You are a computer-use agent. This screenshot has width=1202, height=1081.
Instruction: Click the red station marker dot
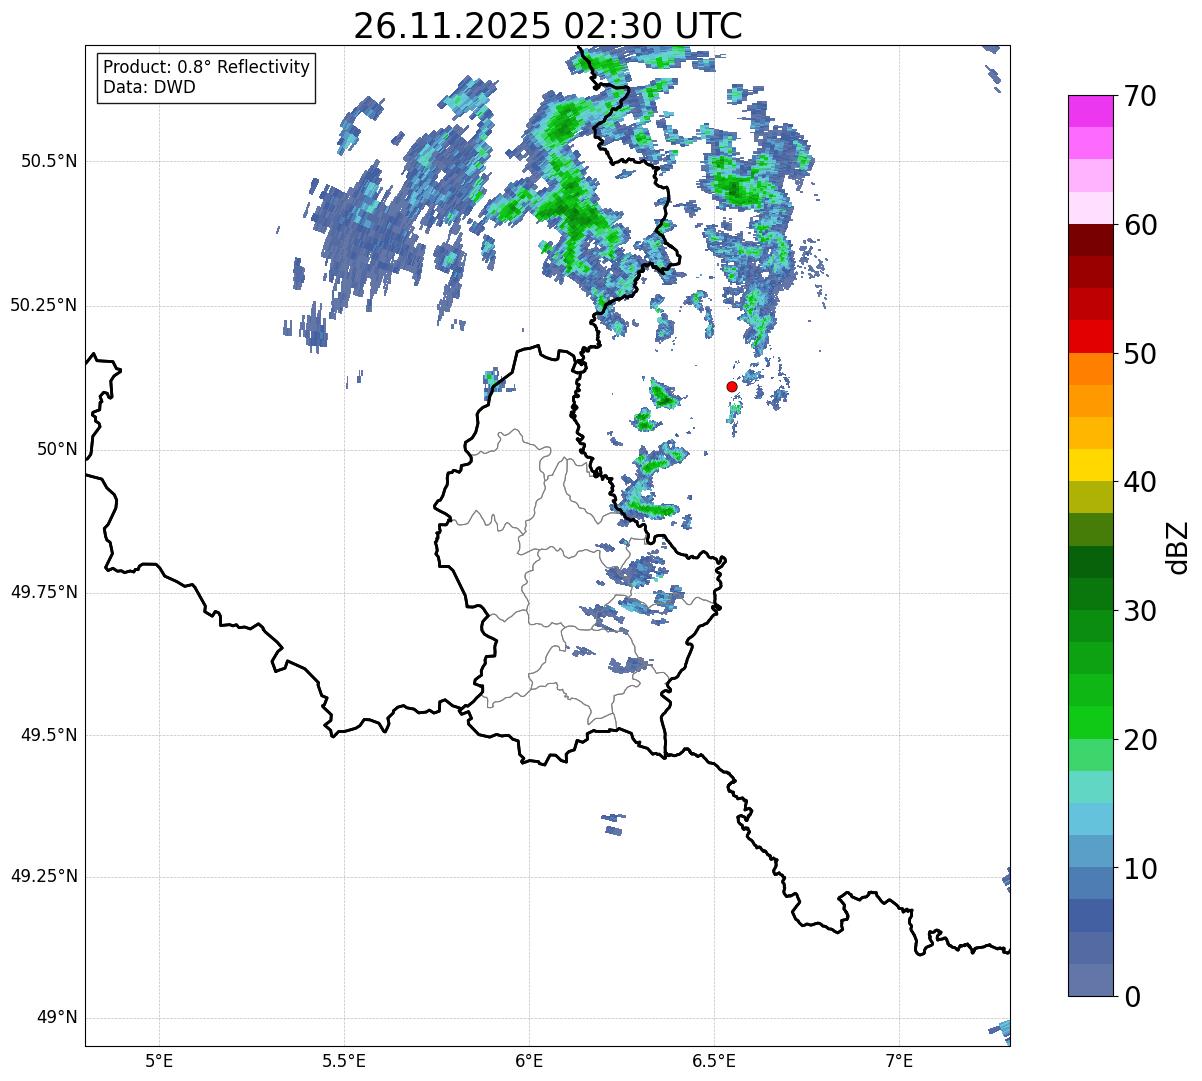732,386
